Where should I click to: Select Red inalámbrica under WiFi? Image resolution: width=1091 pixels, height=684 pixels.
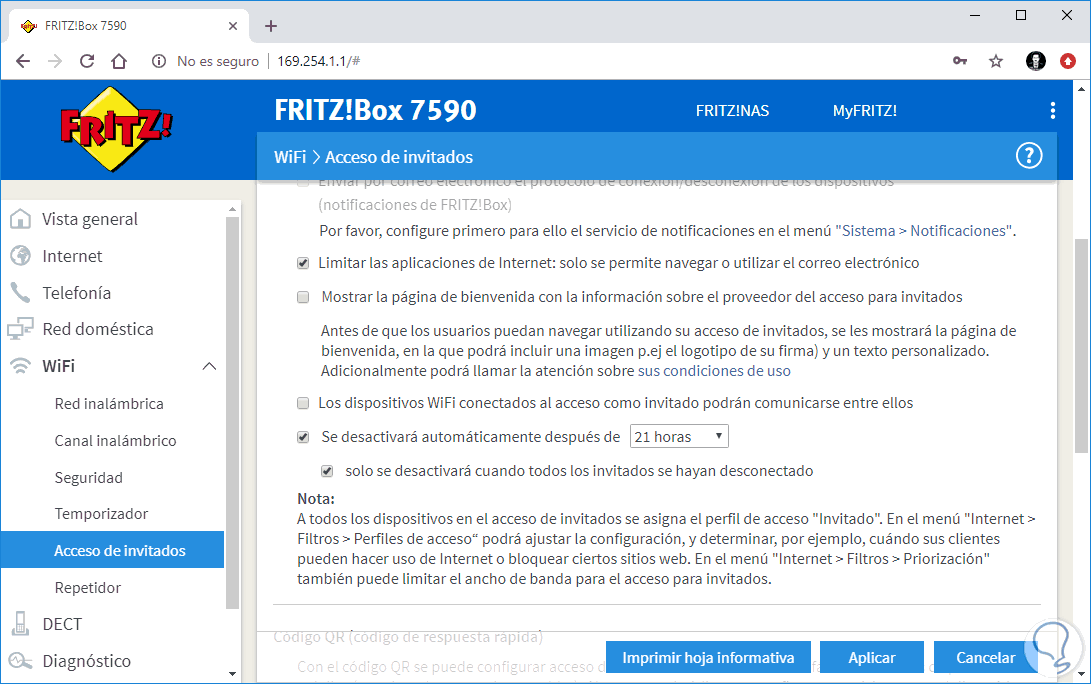point(109,404)
